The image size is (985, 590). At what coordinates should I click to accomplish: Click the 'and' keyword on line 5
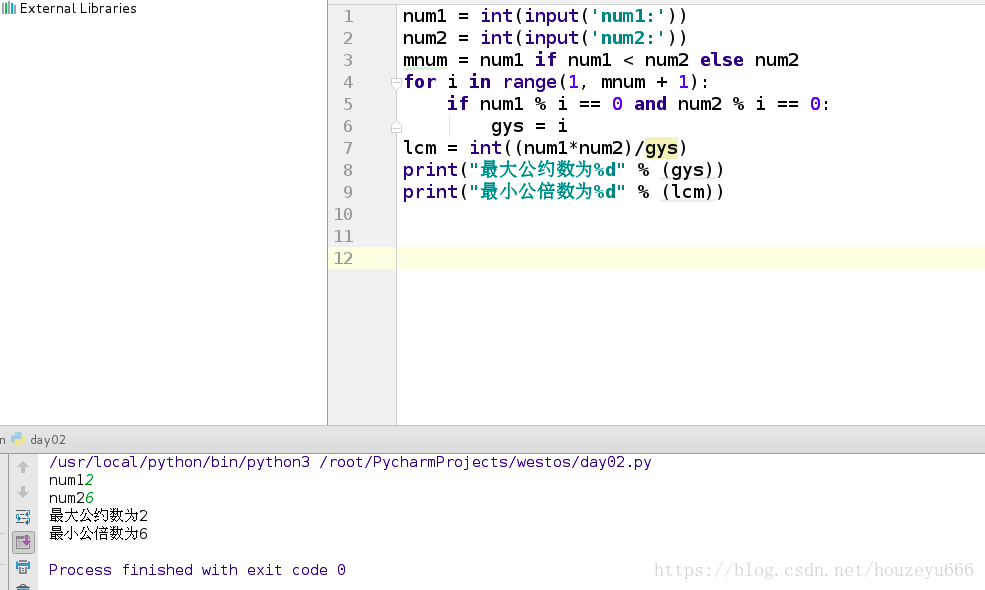[650, 104]
